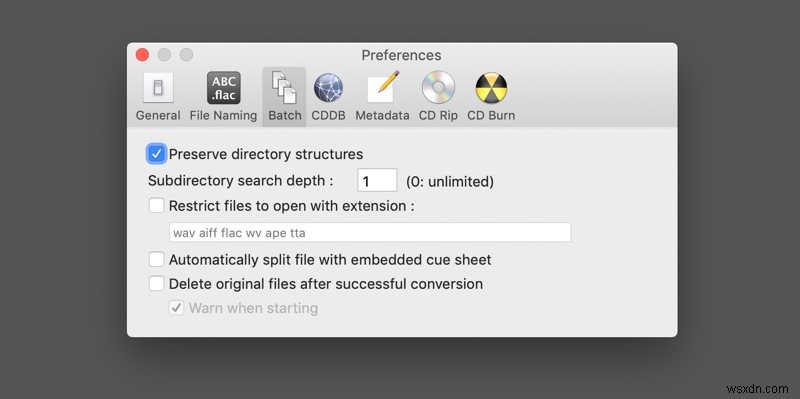The width and height of the screenshot is (800, 399).
Task: Enable Automatically split file with embedded cue sheet
Action: [x=157, y=259]
